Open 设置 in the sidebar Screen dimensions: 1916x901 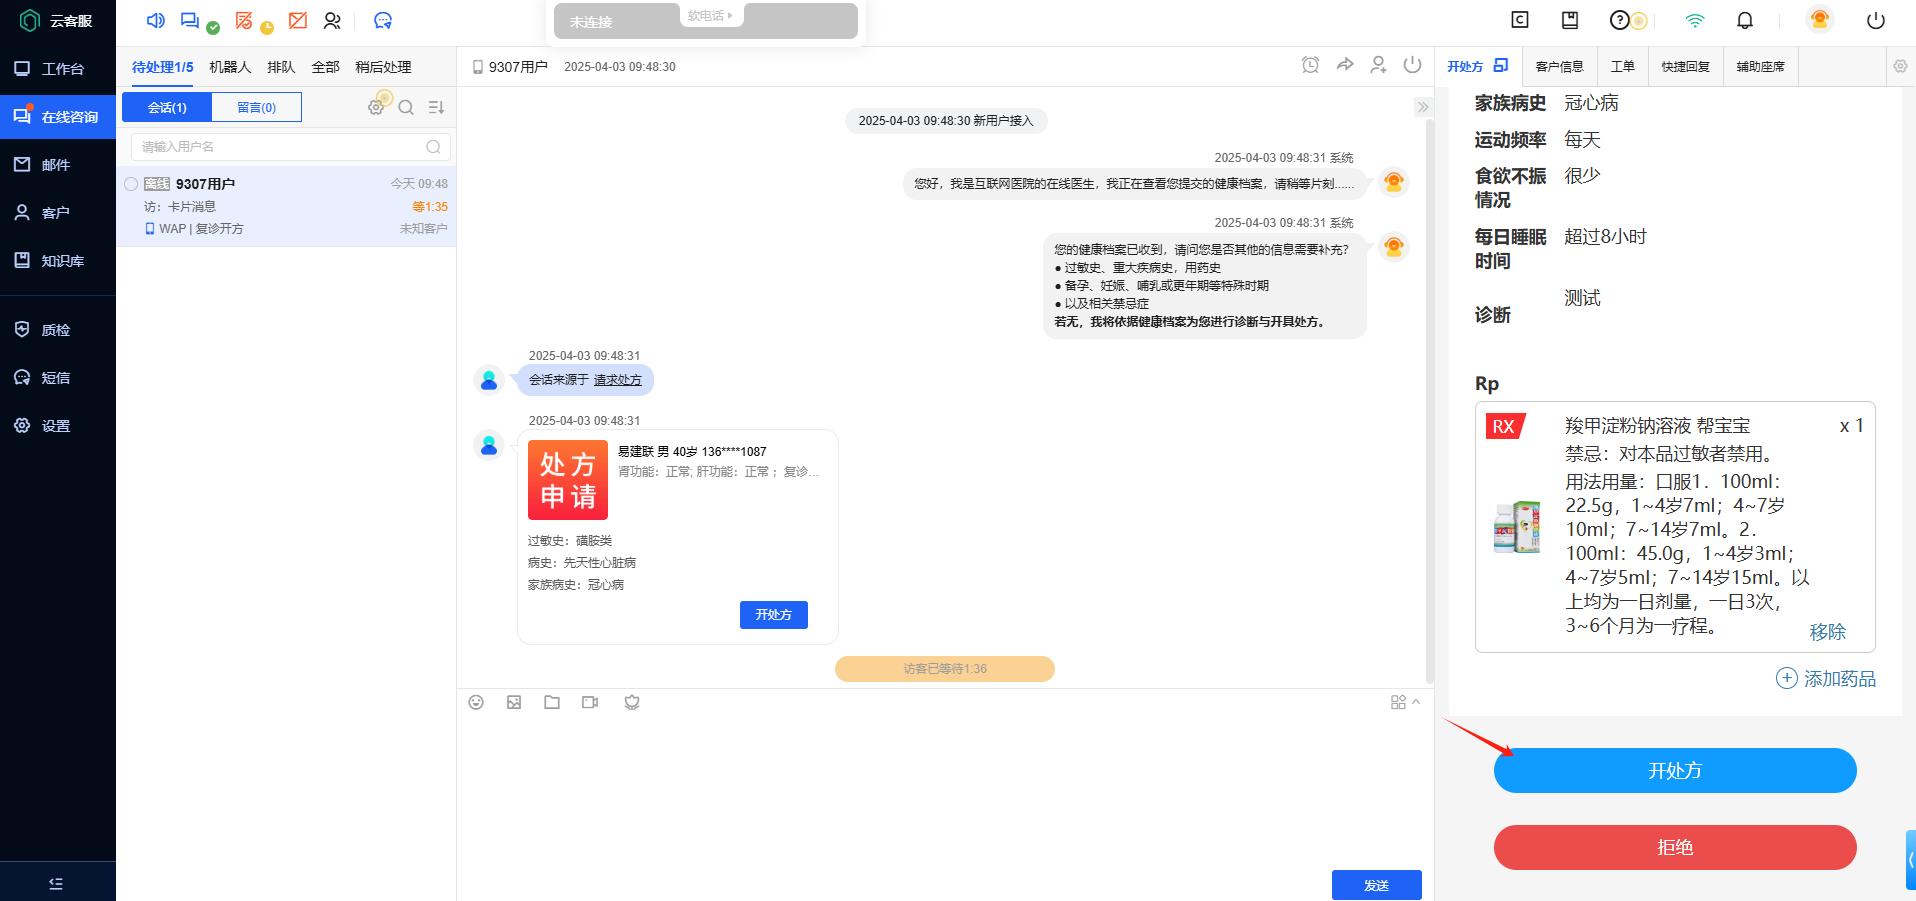coord(58,426)
